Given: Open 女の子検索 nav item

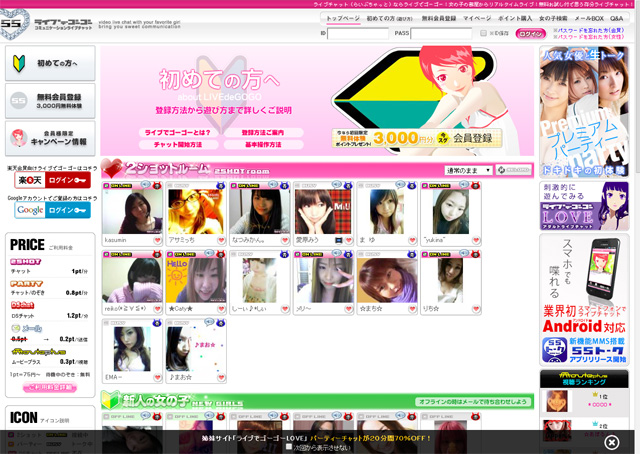Looking at the screenshot, I should click(x=553, y=18).
